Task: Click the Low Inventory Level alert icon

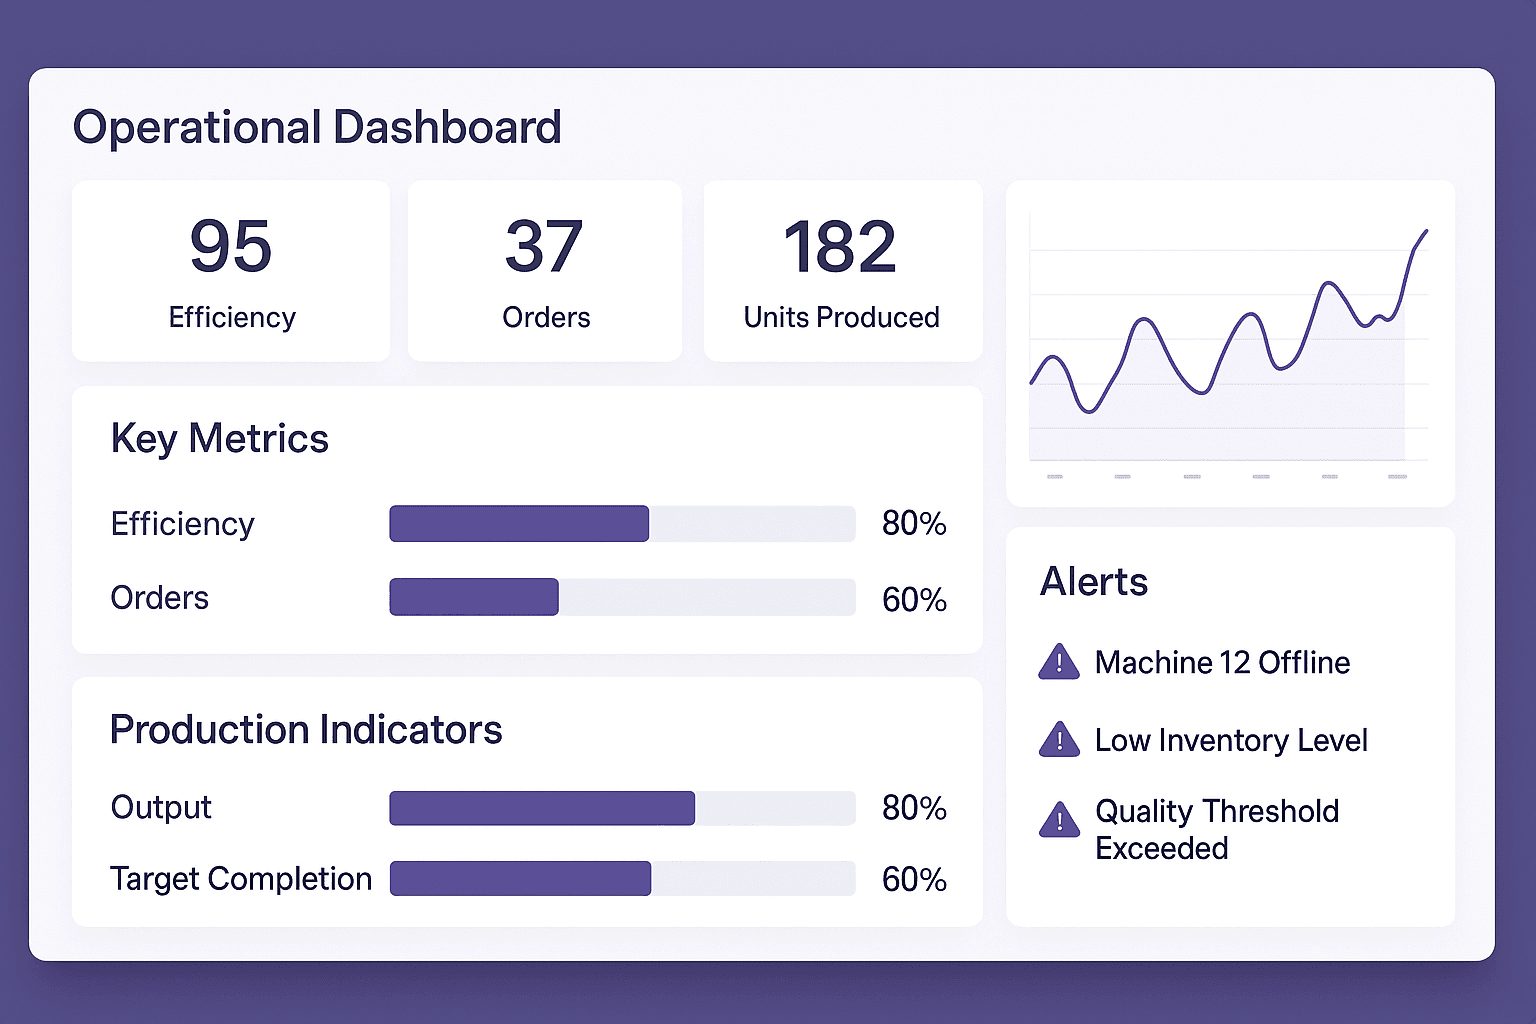Action: (1059, 740)
